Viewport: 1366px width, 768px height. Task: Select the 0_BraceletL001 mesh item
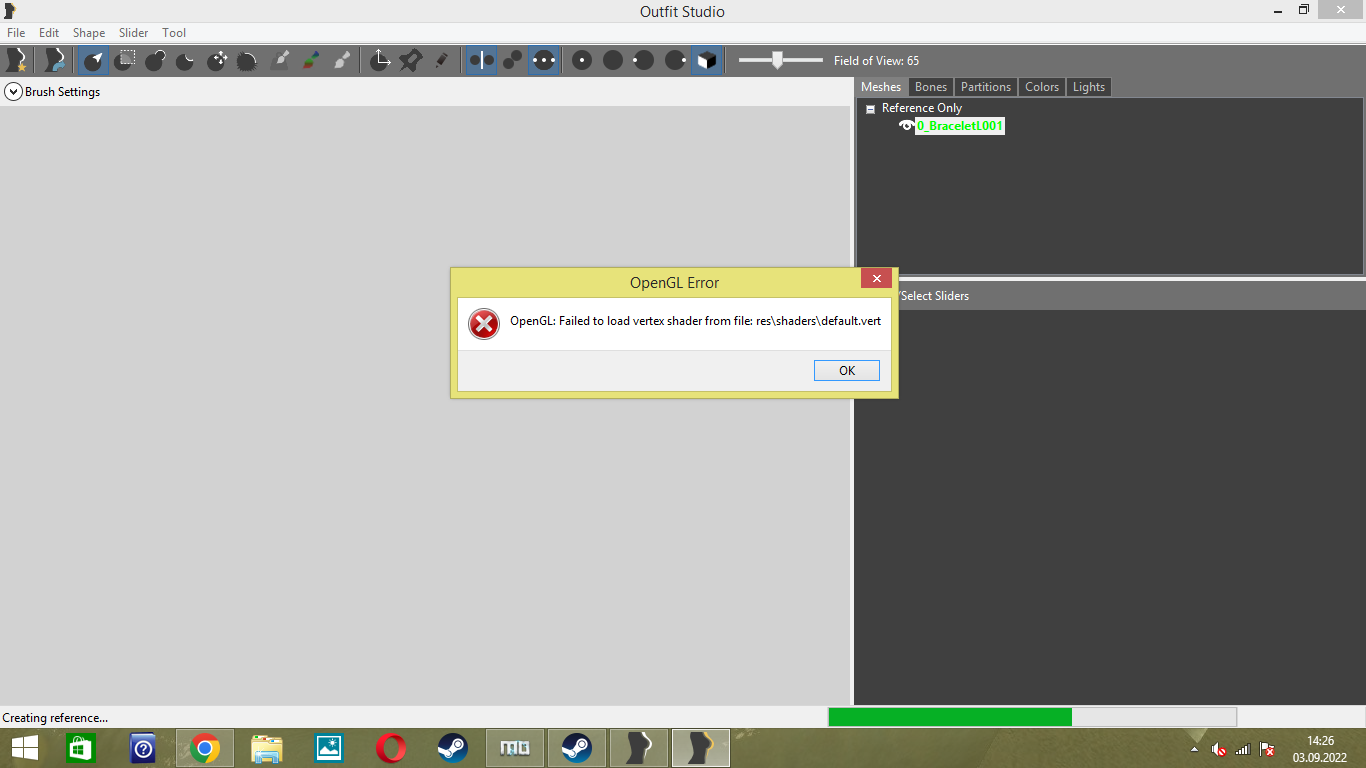click(x=960, y=126)
